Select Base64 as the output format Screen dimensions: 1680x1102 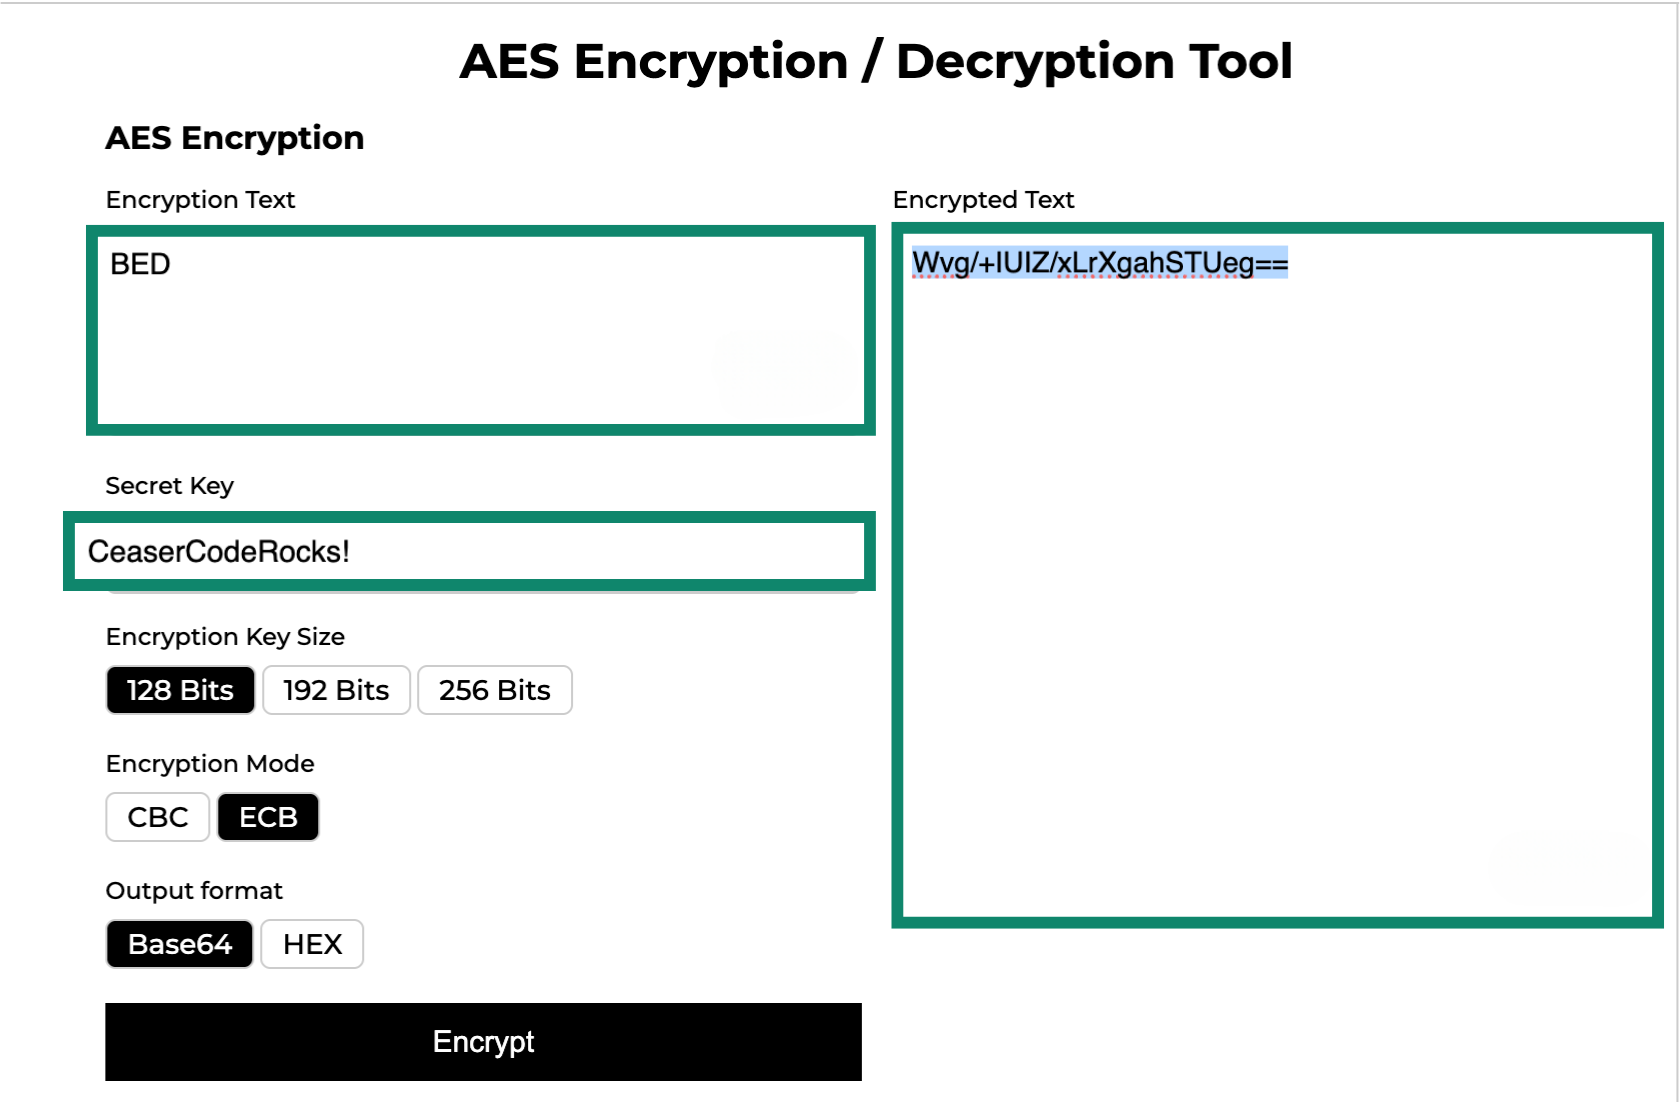179,944
